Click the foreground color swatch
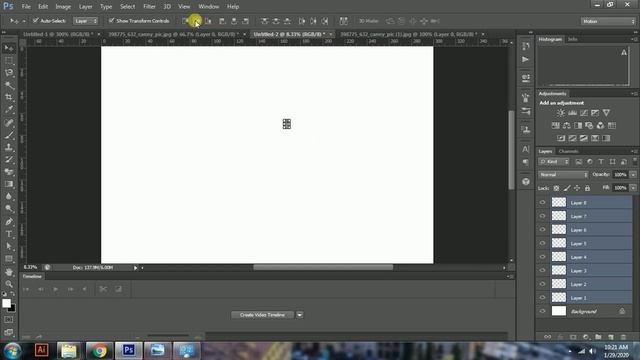Image resolution: width=640 pixels, height=360 pixels. pos(6,303)
